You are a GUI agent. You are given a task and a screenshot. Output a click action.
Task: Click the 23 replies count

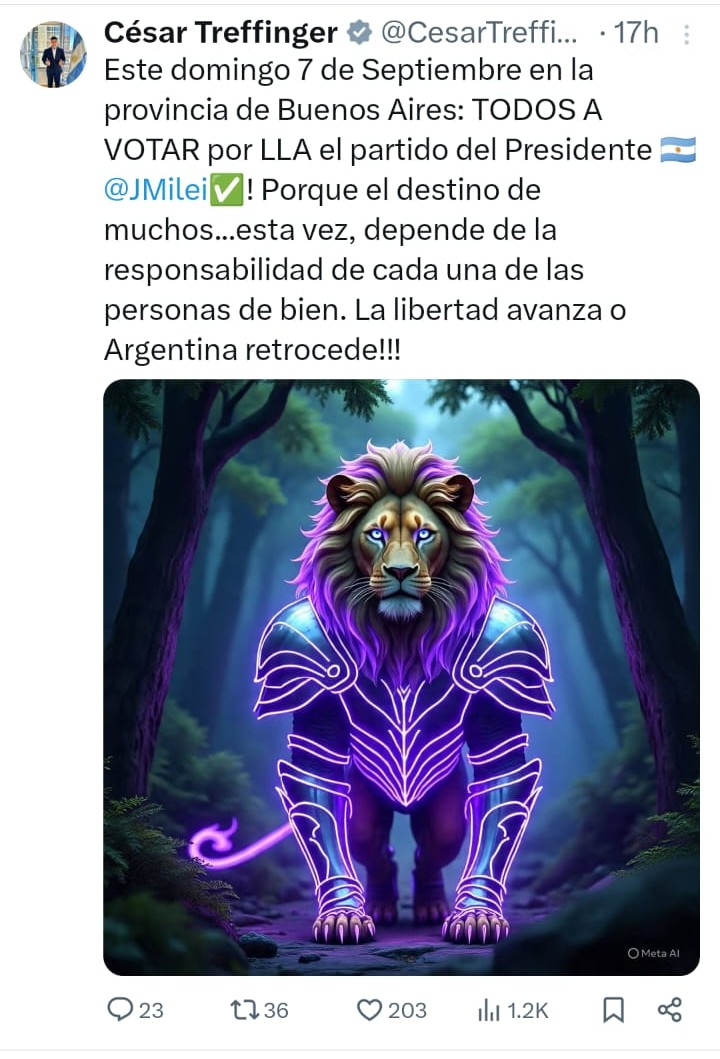(x=151, y=1010)
